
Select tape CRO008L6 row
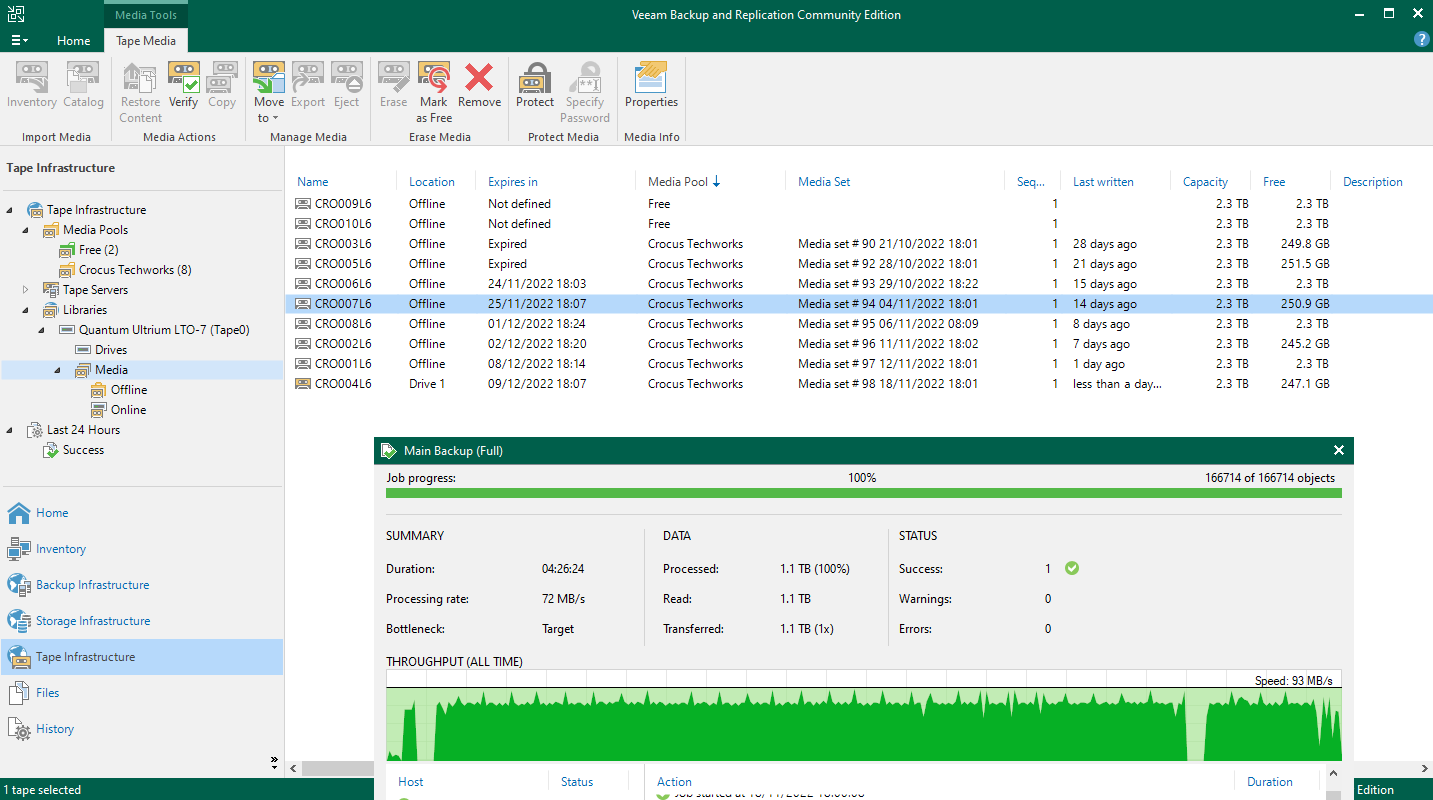click(857, 324)
